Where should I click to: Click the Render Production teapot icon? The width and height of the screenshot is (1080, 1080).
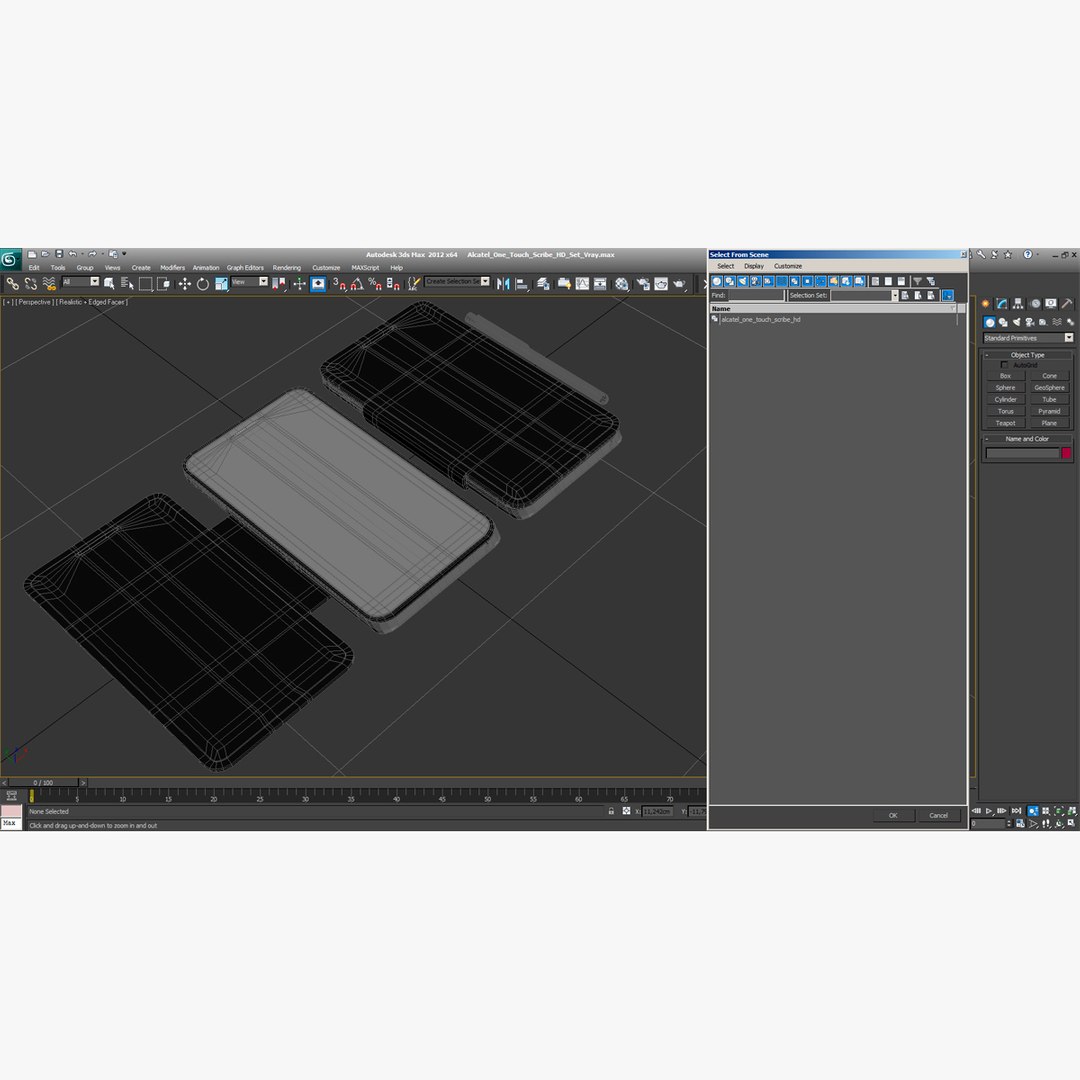[x=680, y=283]
